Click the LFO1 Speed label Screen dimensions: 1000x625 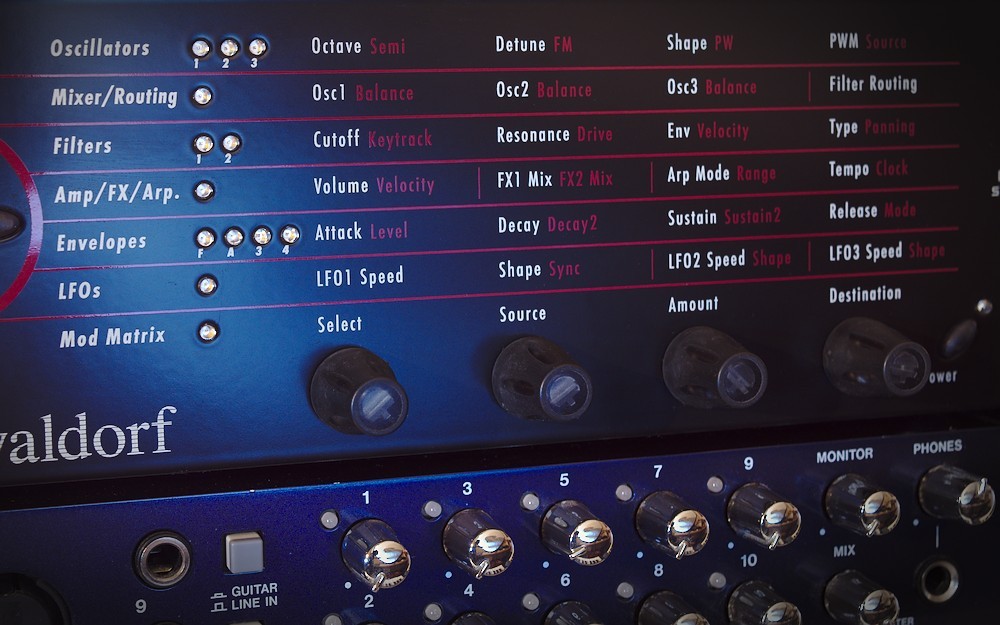[x=360, y=277]
